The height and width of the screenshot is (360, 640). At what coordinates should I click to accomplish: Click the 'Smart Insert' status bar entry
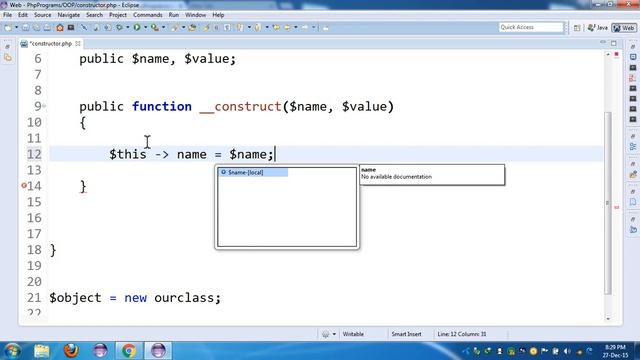click(406, 334)
